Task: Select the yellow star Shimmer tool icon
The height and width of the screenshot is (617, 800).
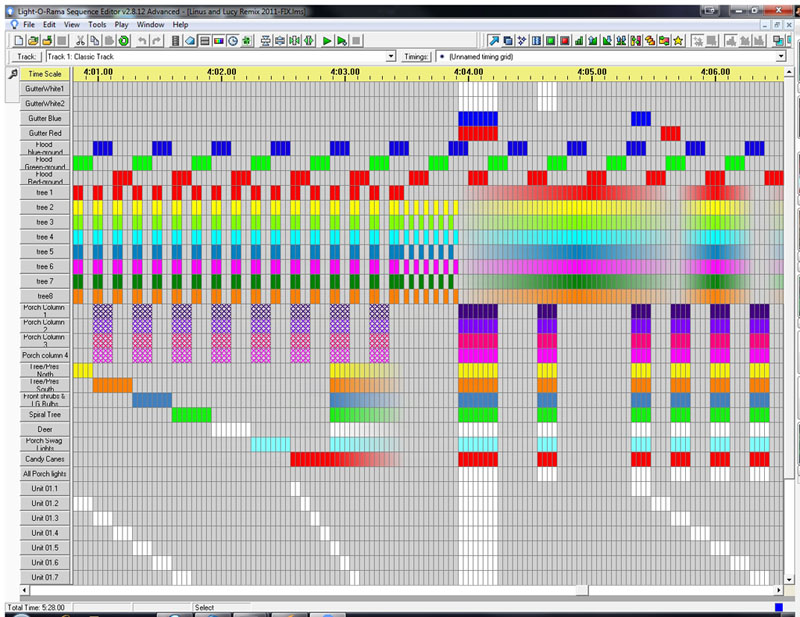Action: point(678,40)
